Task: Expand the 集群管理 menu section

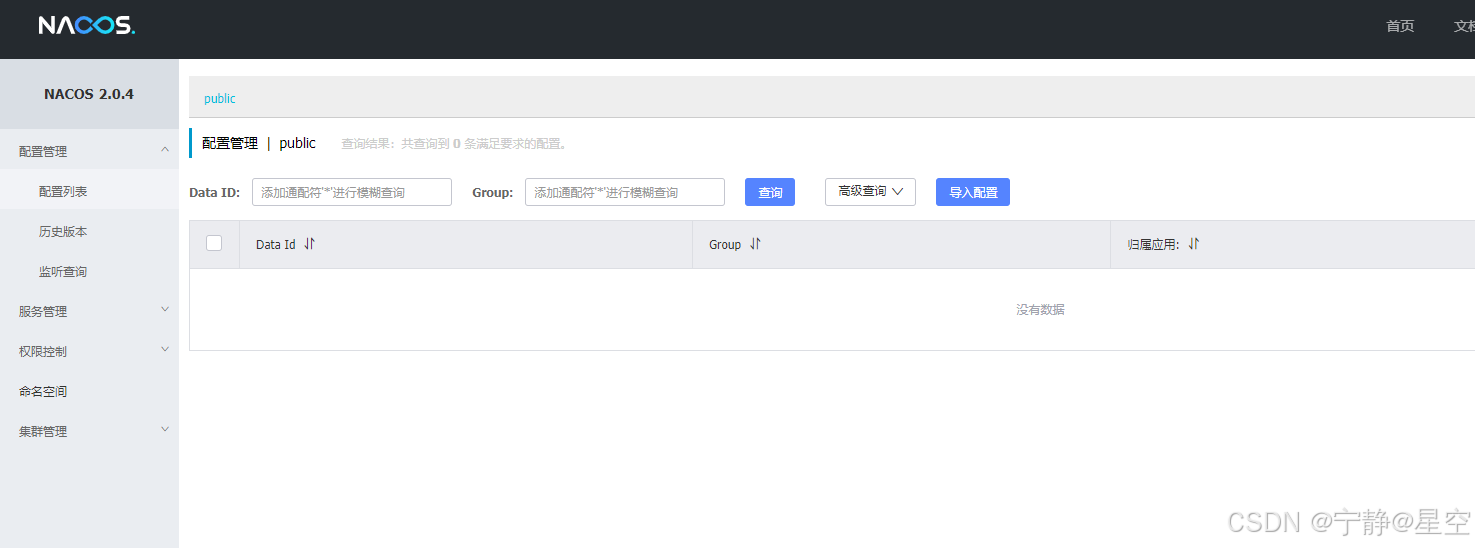Action: [89, 431]
